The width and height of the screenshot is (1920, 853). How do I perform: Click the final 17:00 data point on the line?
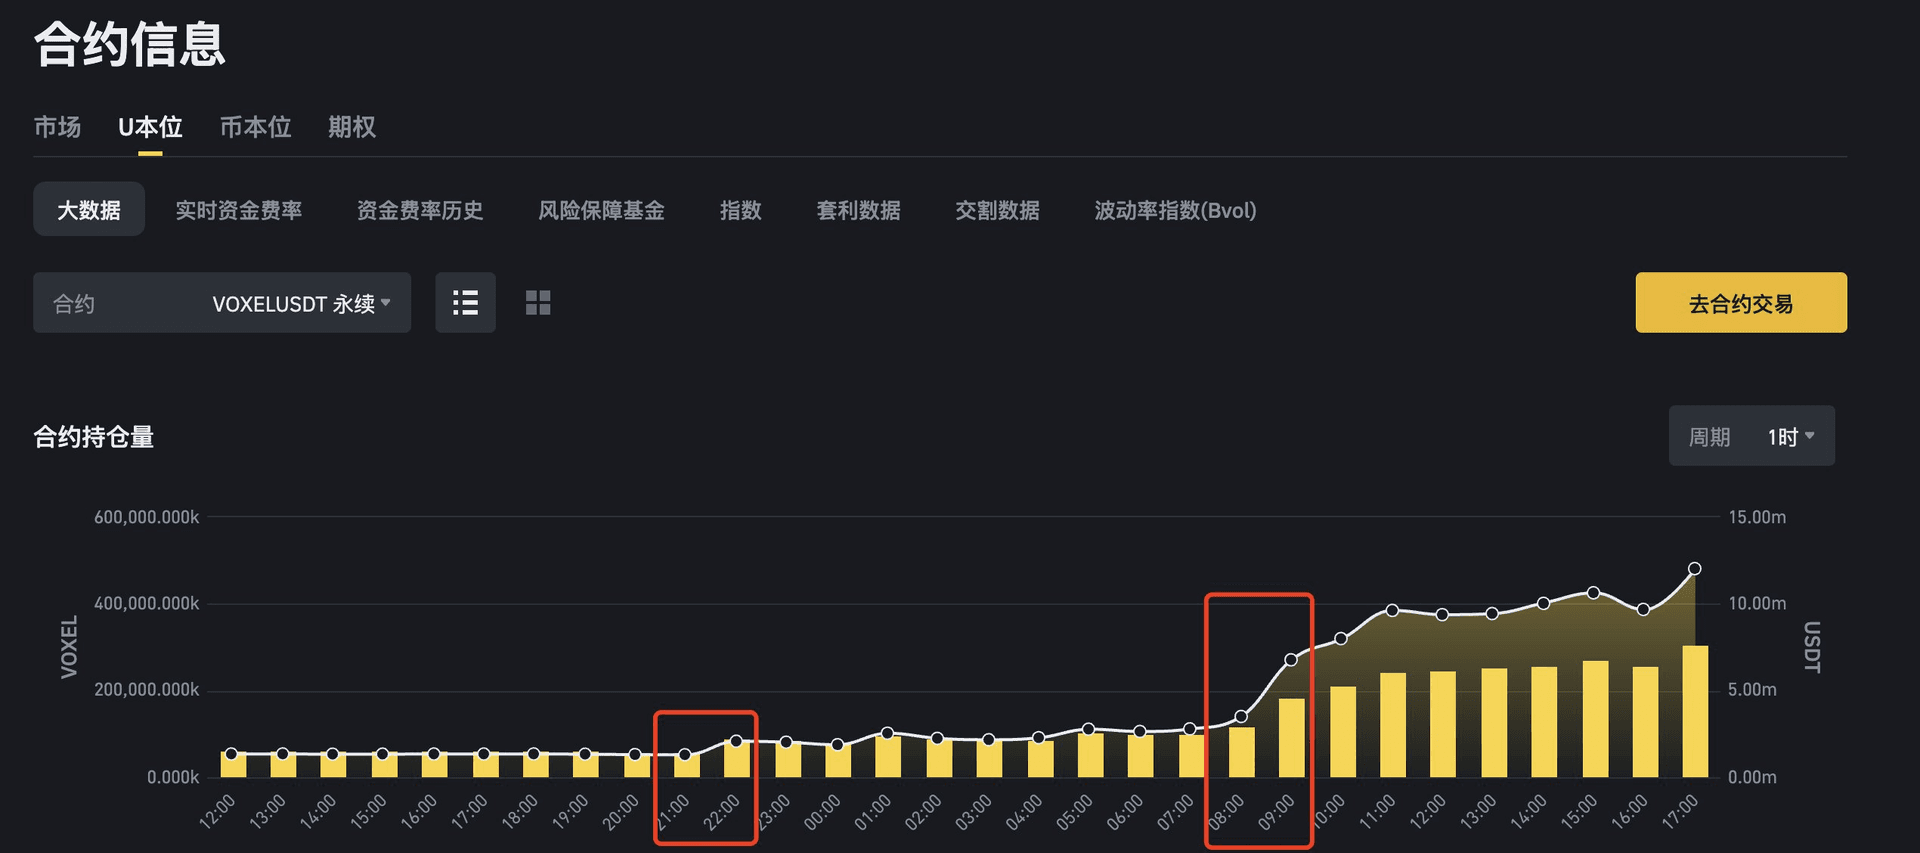coord(1694,569)
